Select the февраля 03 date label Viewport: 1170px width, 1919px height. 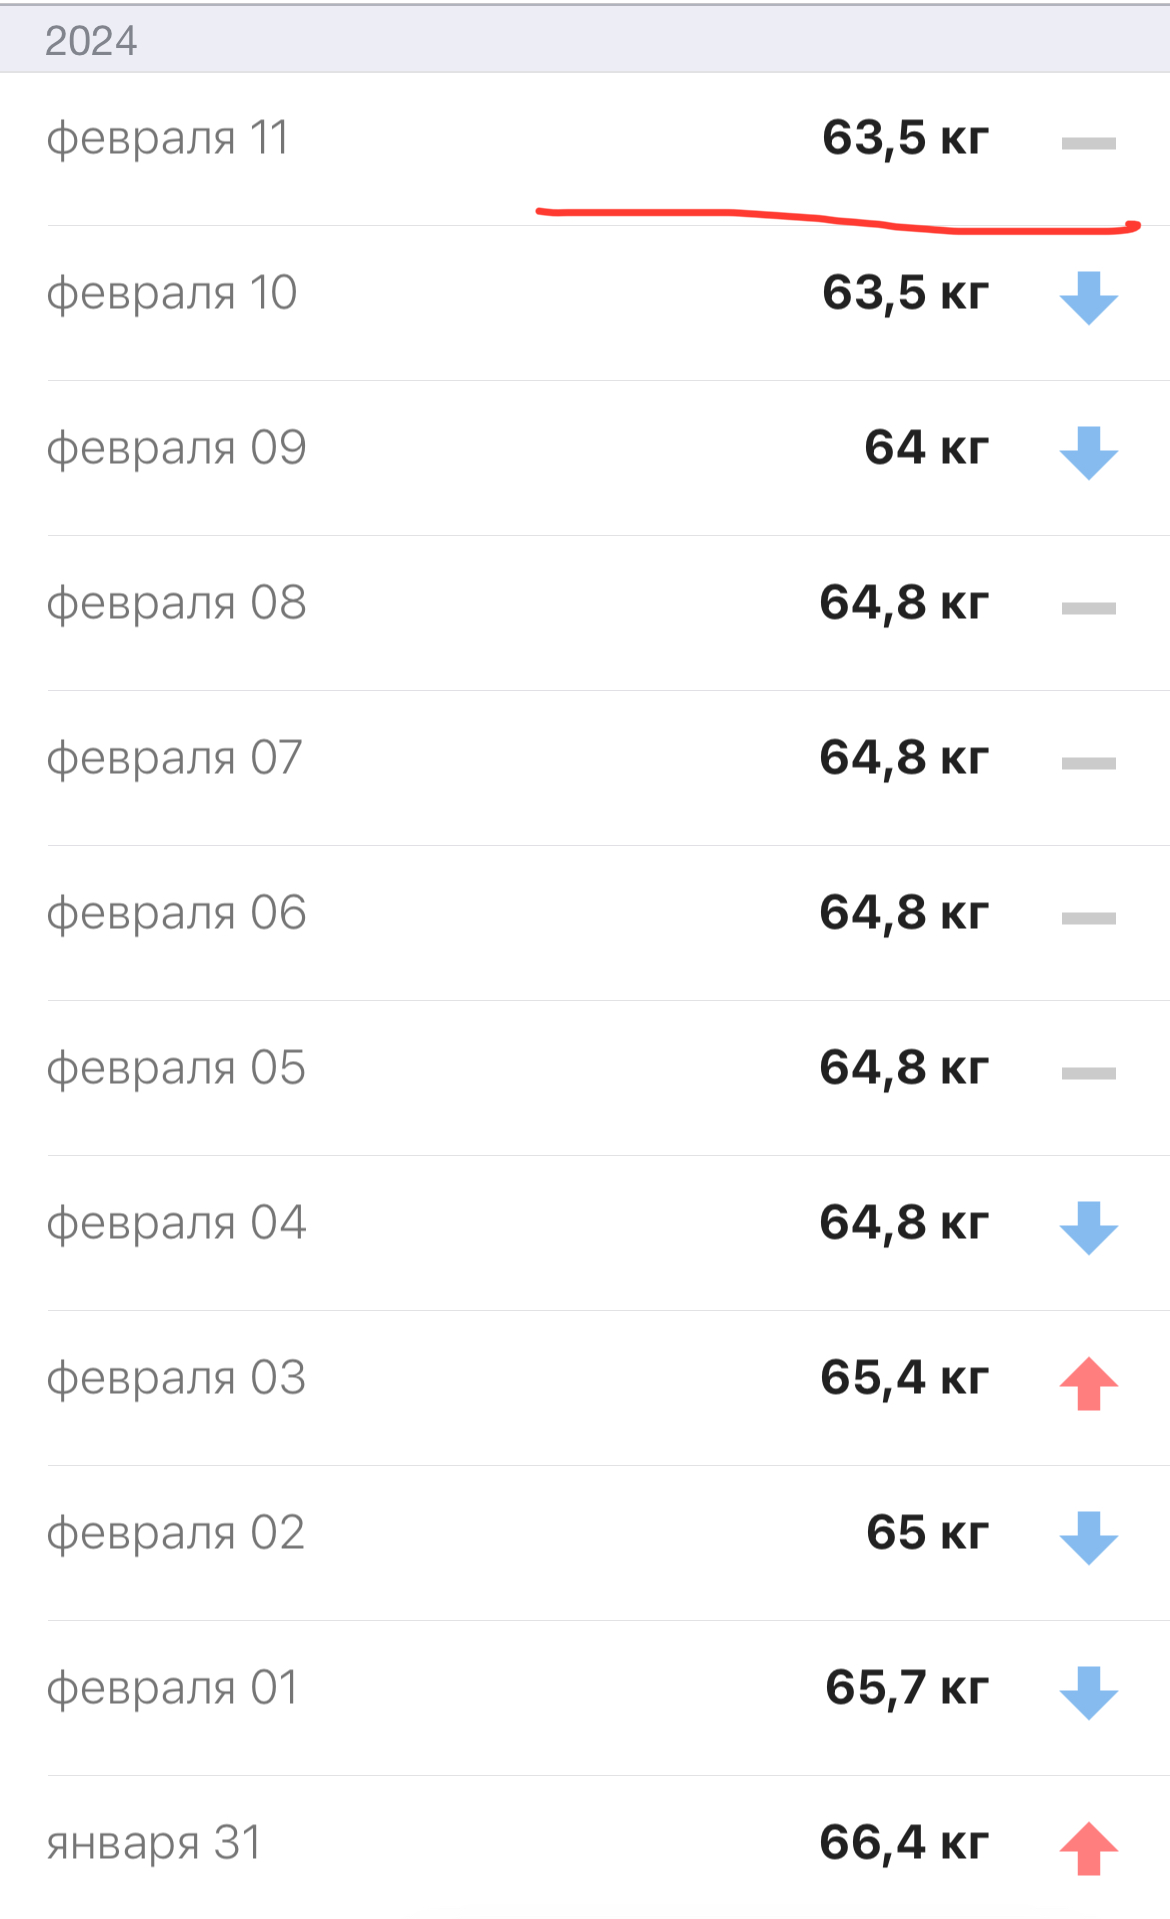176,1378
